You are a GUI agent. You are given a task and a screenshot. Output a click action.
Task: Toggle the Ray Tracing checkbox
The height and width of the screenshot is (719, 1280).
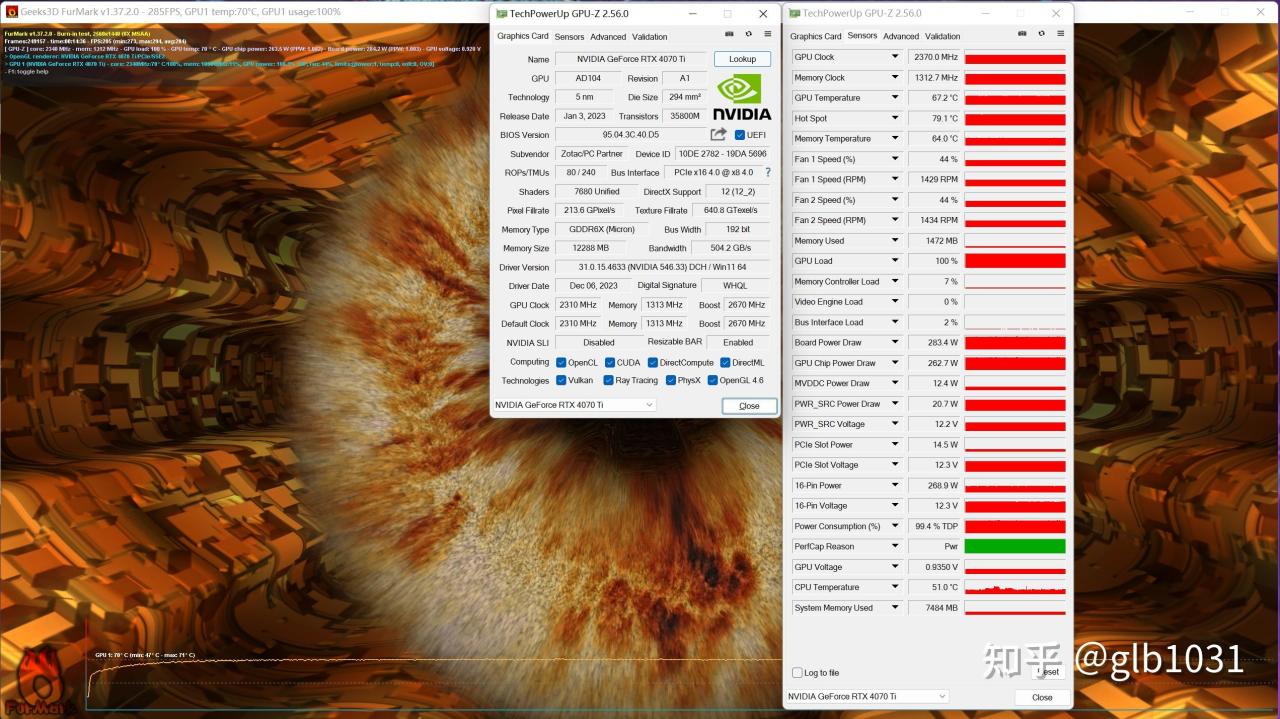[608, 380]
